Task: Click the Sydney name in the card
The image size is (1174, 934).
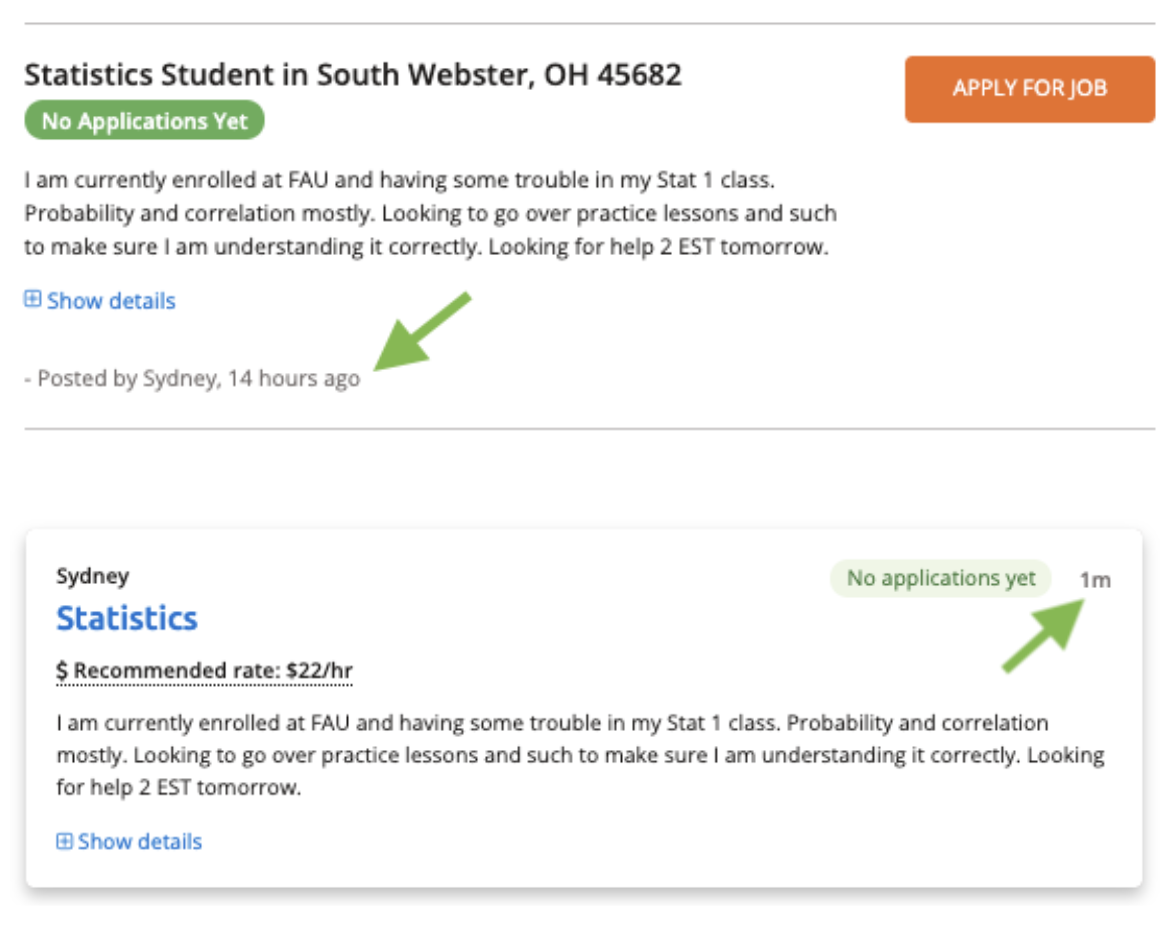Action: [92, 576]
